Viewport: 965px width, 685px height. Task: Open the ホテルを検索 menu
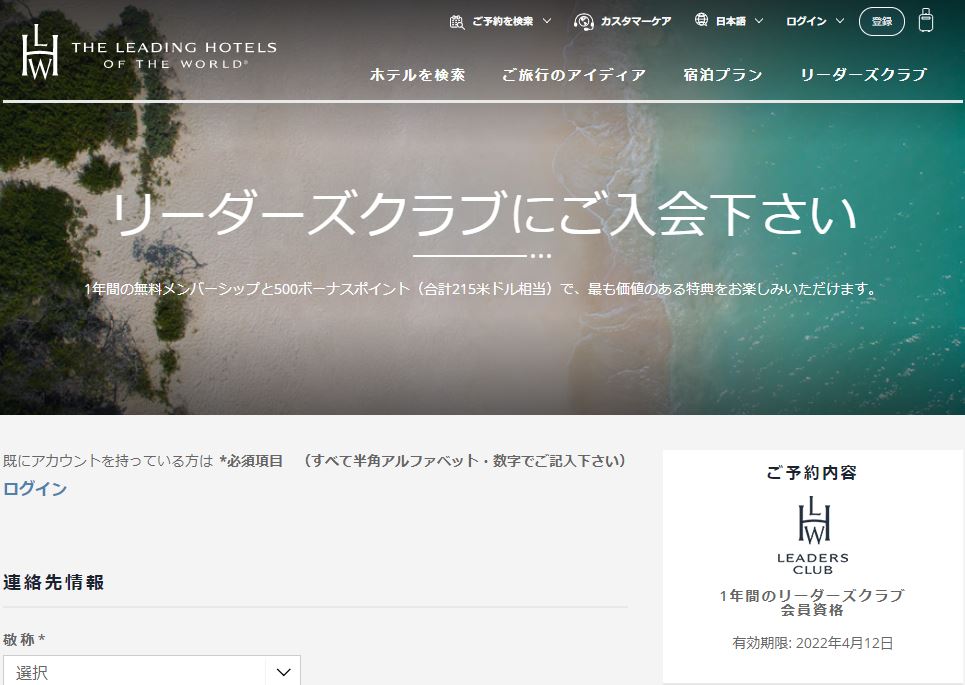(417, 75)
